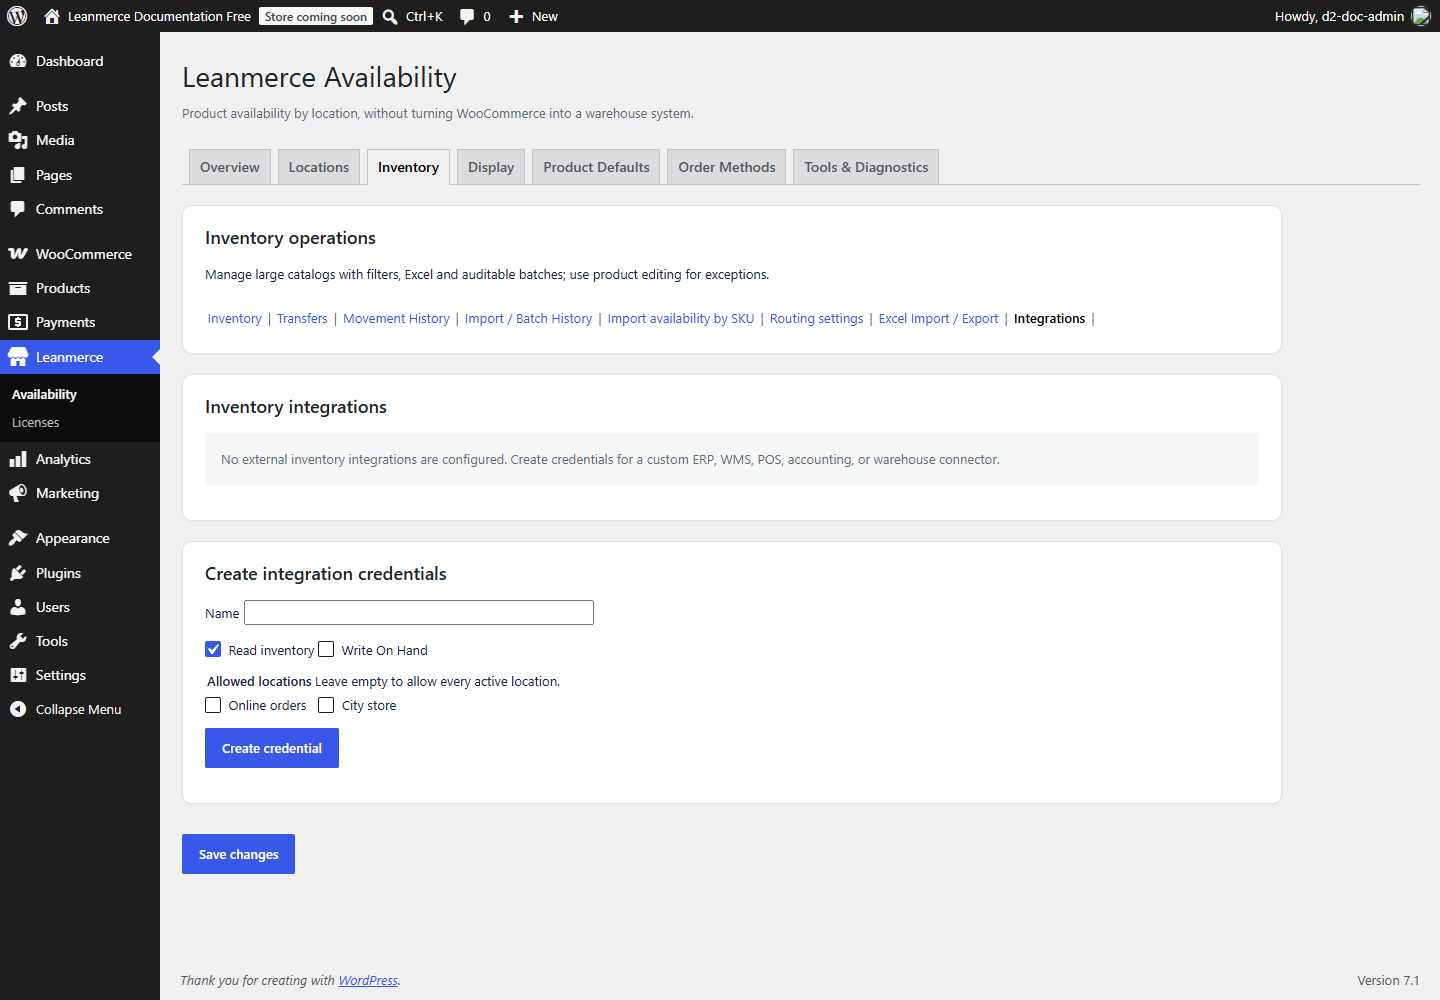Click the Version 7.1 footer text
1440x1000 pixels.
[1388, 981]
